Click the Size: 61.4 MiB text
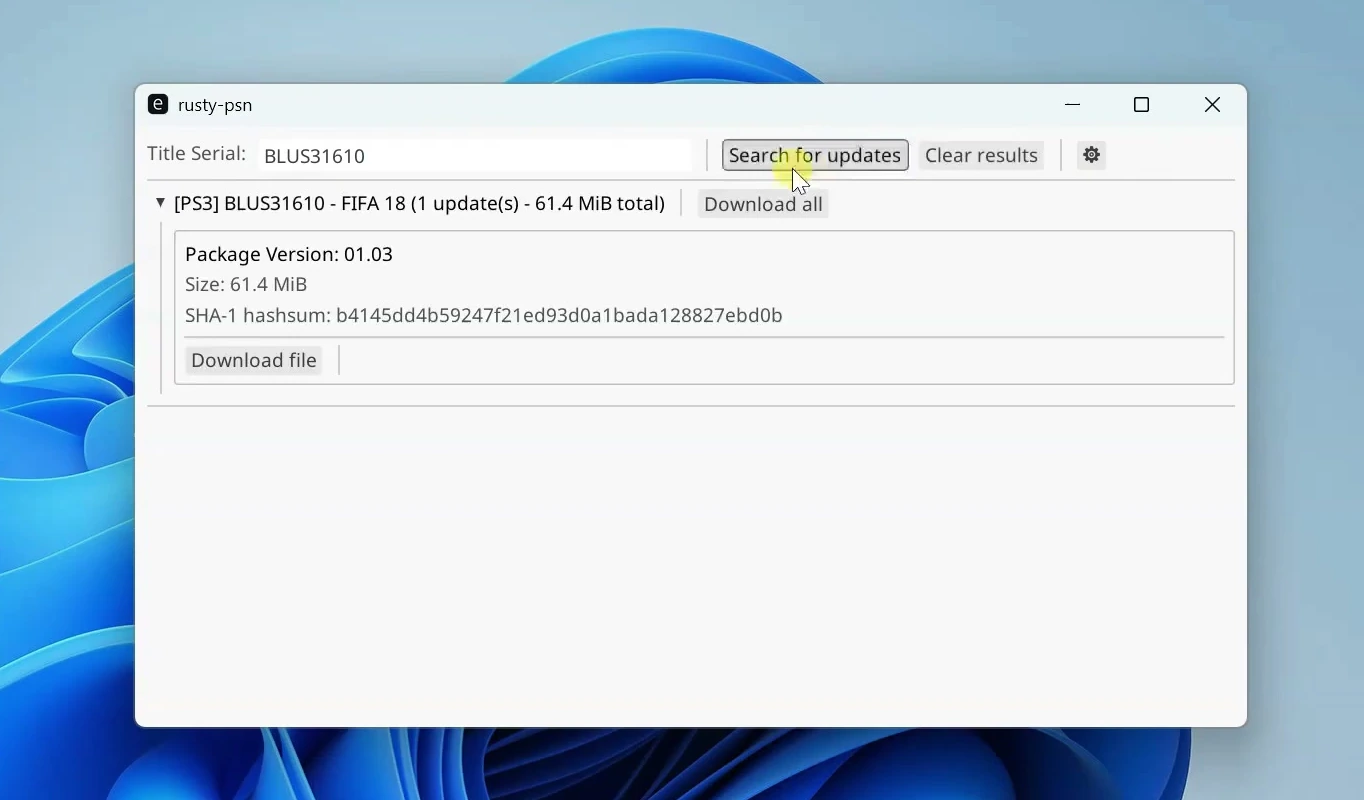The height and width of the screenshot is (800, 1364). [x=246, y=285]
